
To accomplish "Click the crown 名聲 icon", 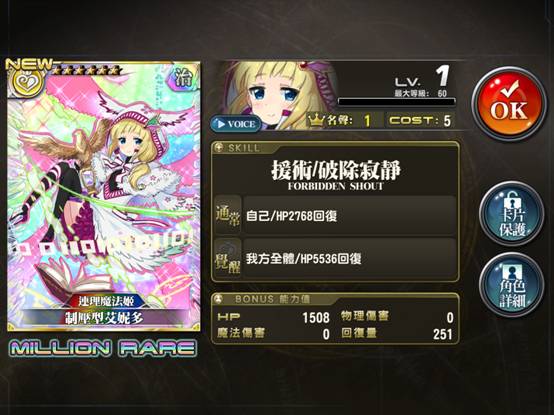I will pyautogui.click(x=316, y=120).
